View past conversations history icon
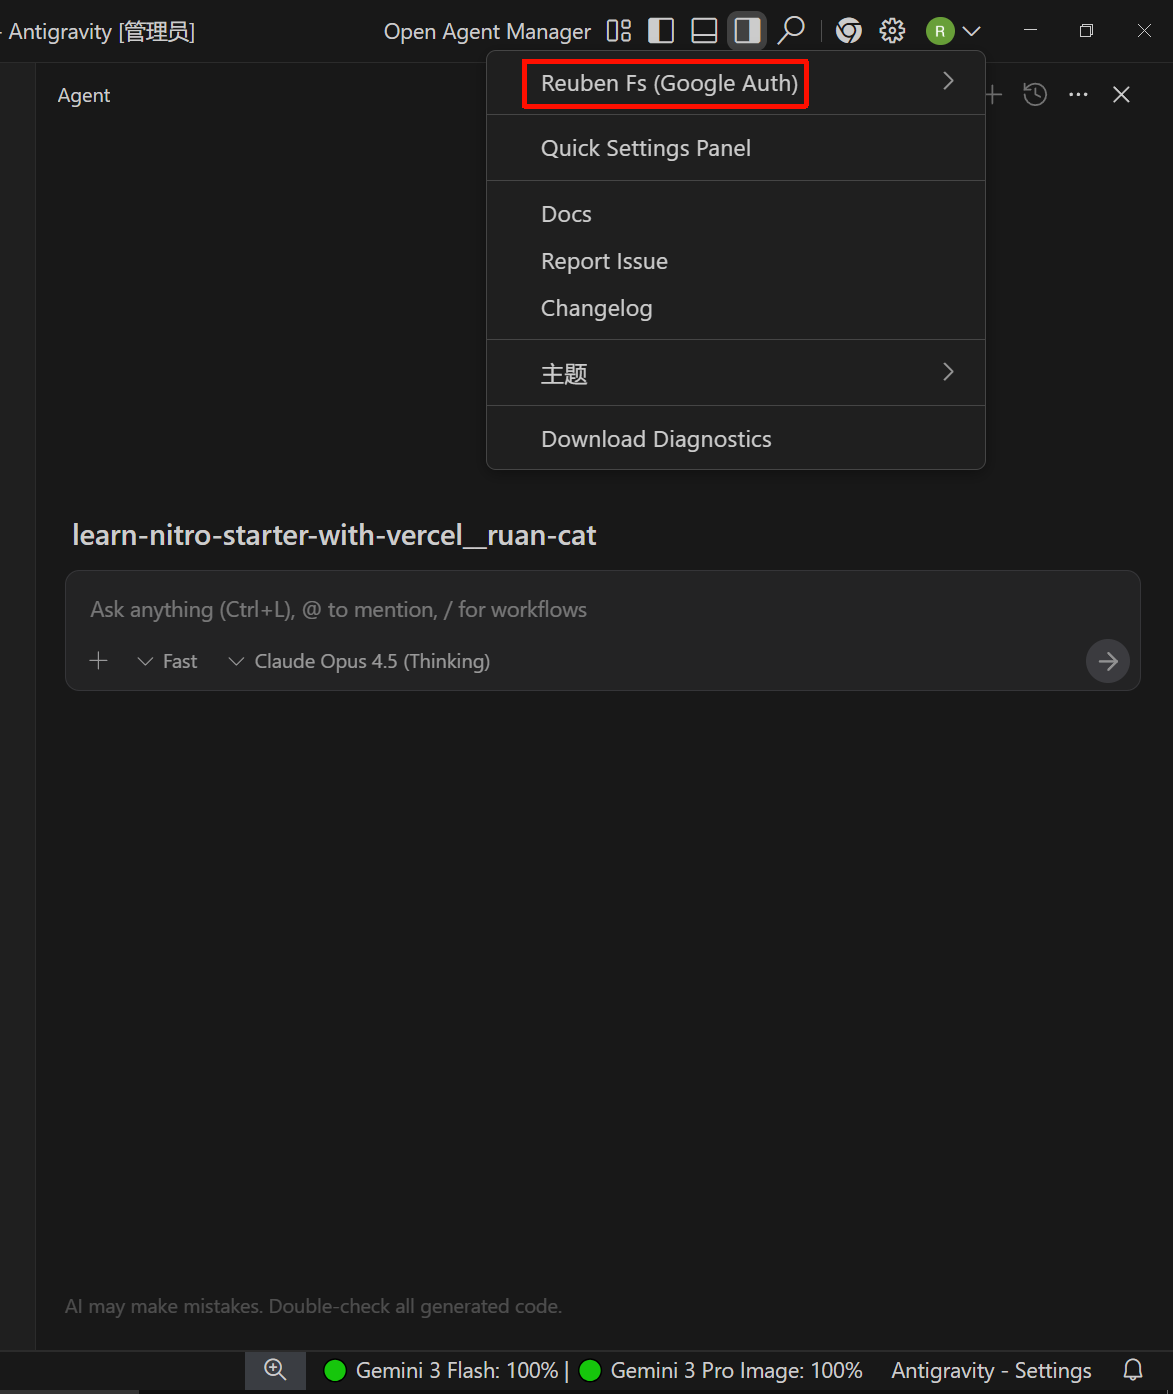 click(x=1035, y=95)
